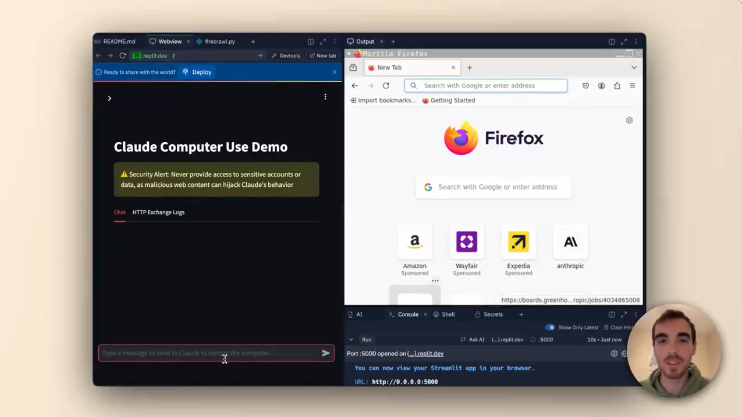Open Firefox new tab page settings gear
Image resolution: width=742 pixels, height=417 pixels.
[x=629, y=120]
